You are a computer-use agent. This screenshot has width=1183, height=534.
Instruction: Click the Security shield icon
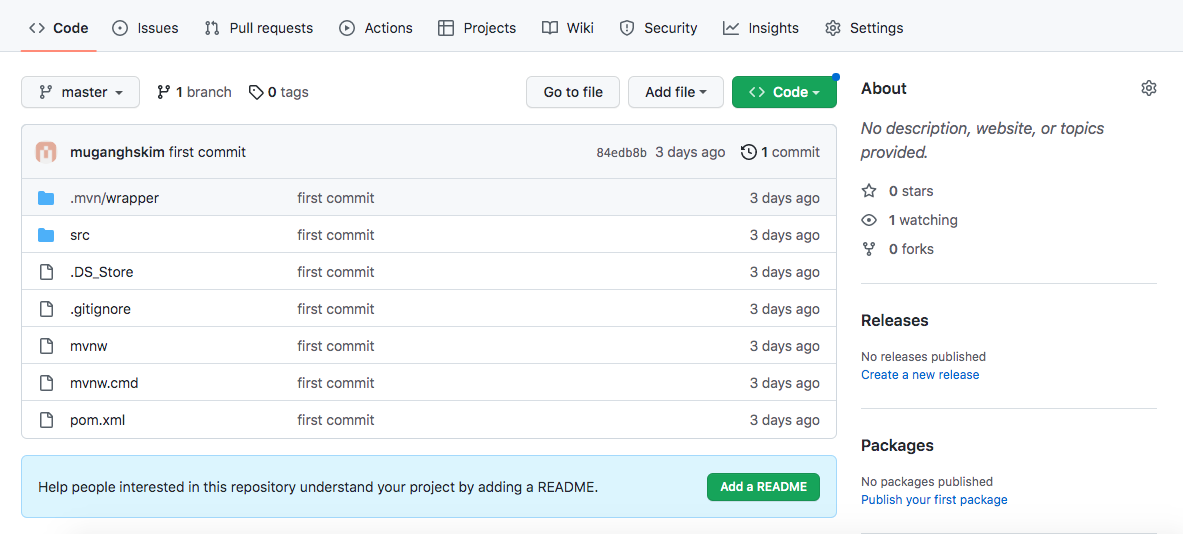[626, 28]
